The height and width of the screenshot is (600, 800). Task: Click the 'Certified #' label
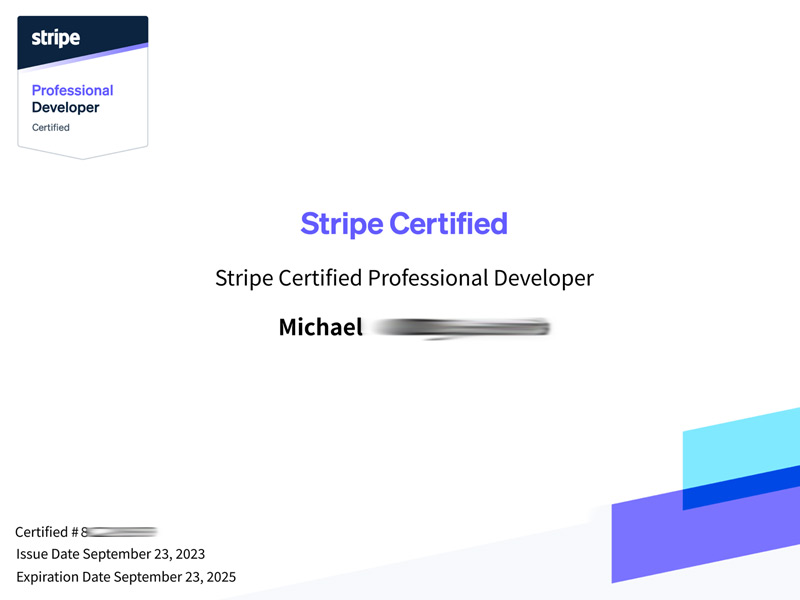point(47,532)
